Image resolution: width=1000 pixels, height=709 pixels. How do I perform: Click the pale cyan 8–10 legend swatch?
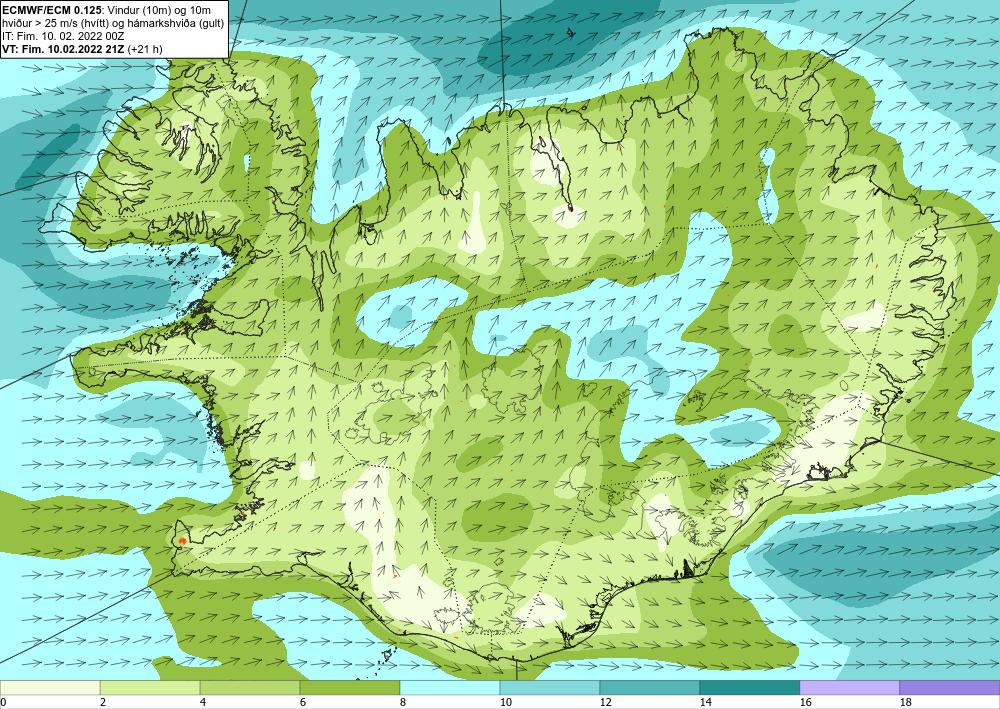point(450,688)
